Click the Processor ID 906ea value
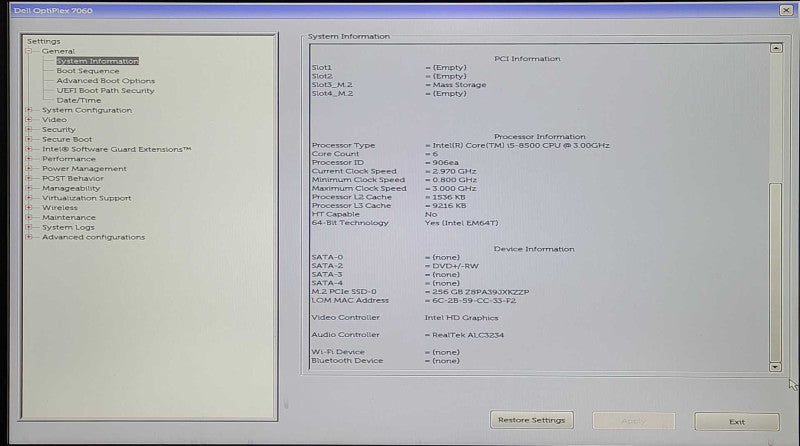The image size is (800, 446). coord(445,162)
